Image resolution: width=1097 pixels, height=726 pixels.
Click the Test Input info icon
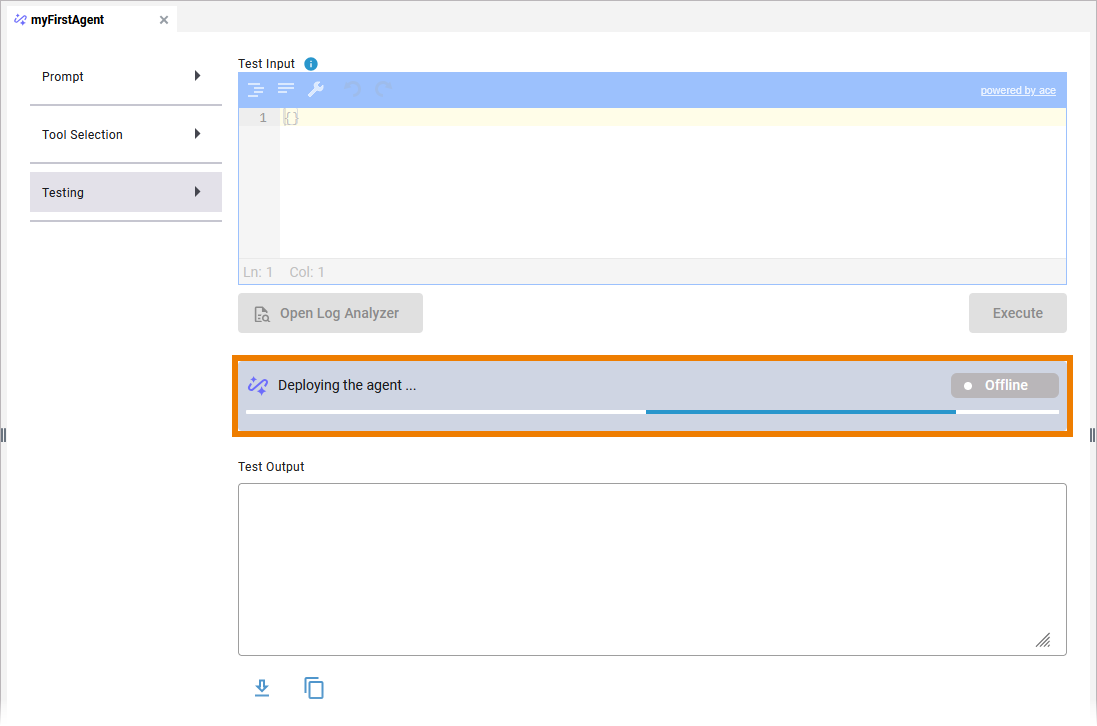(311, 64)
